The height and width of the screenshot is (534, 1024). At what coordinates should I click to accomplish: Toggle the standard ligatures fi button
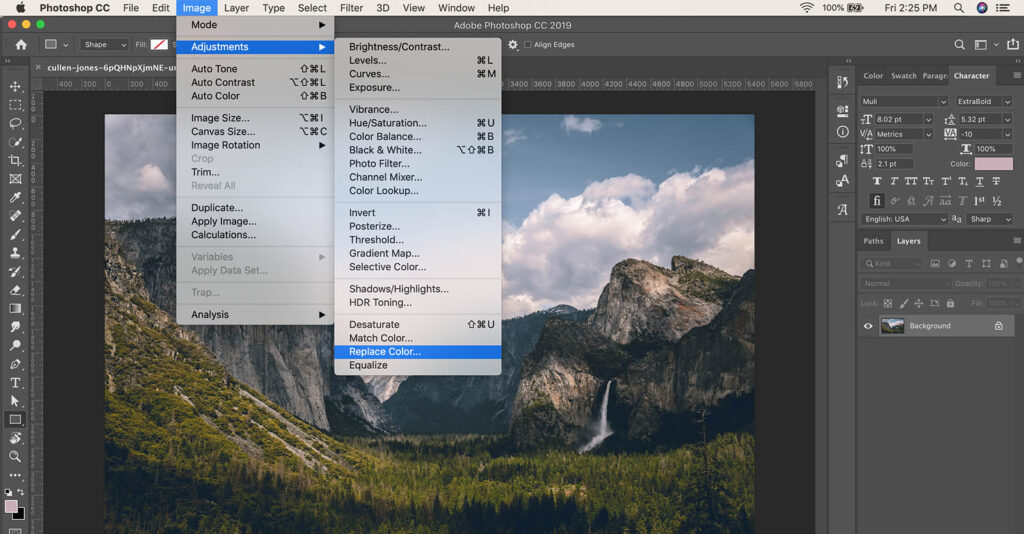tap(877, 200)
